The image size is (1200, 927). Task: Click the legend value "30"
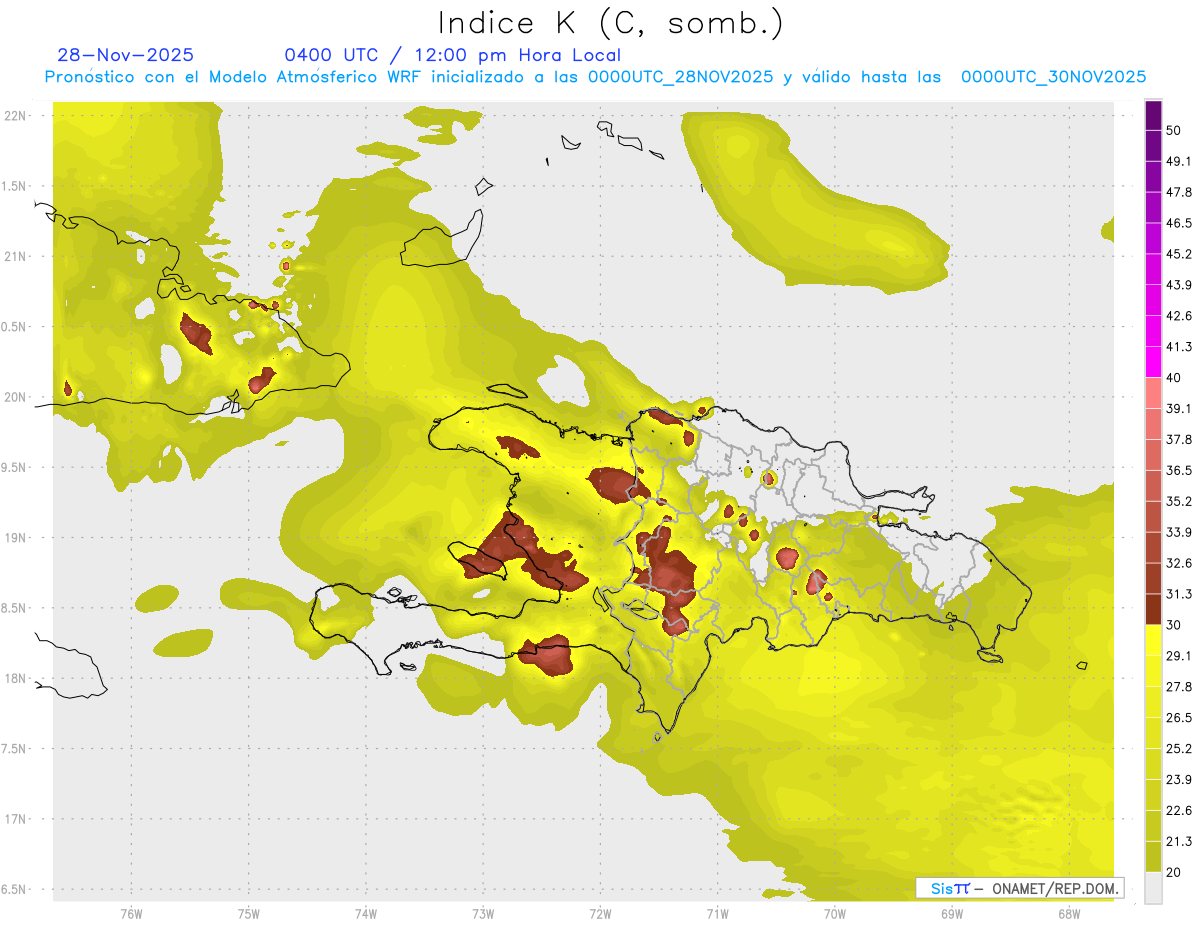[x=1175, y=625]
